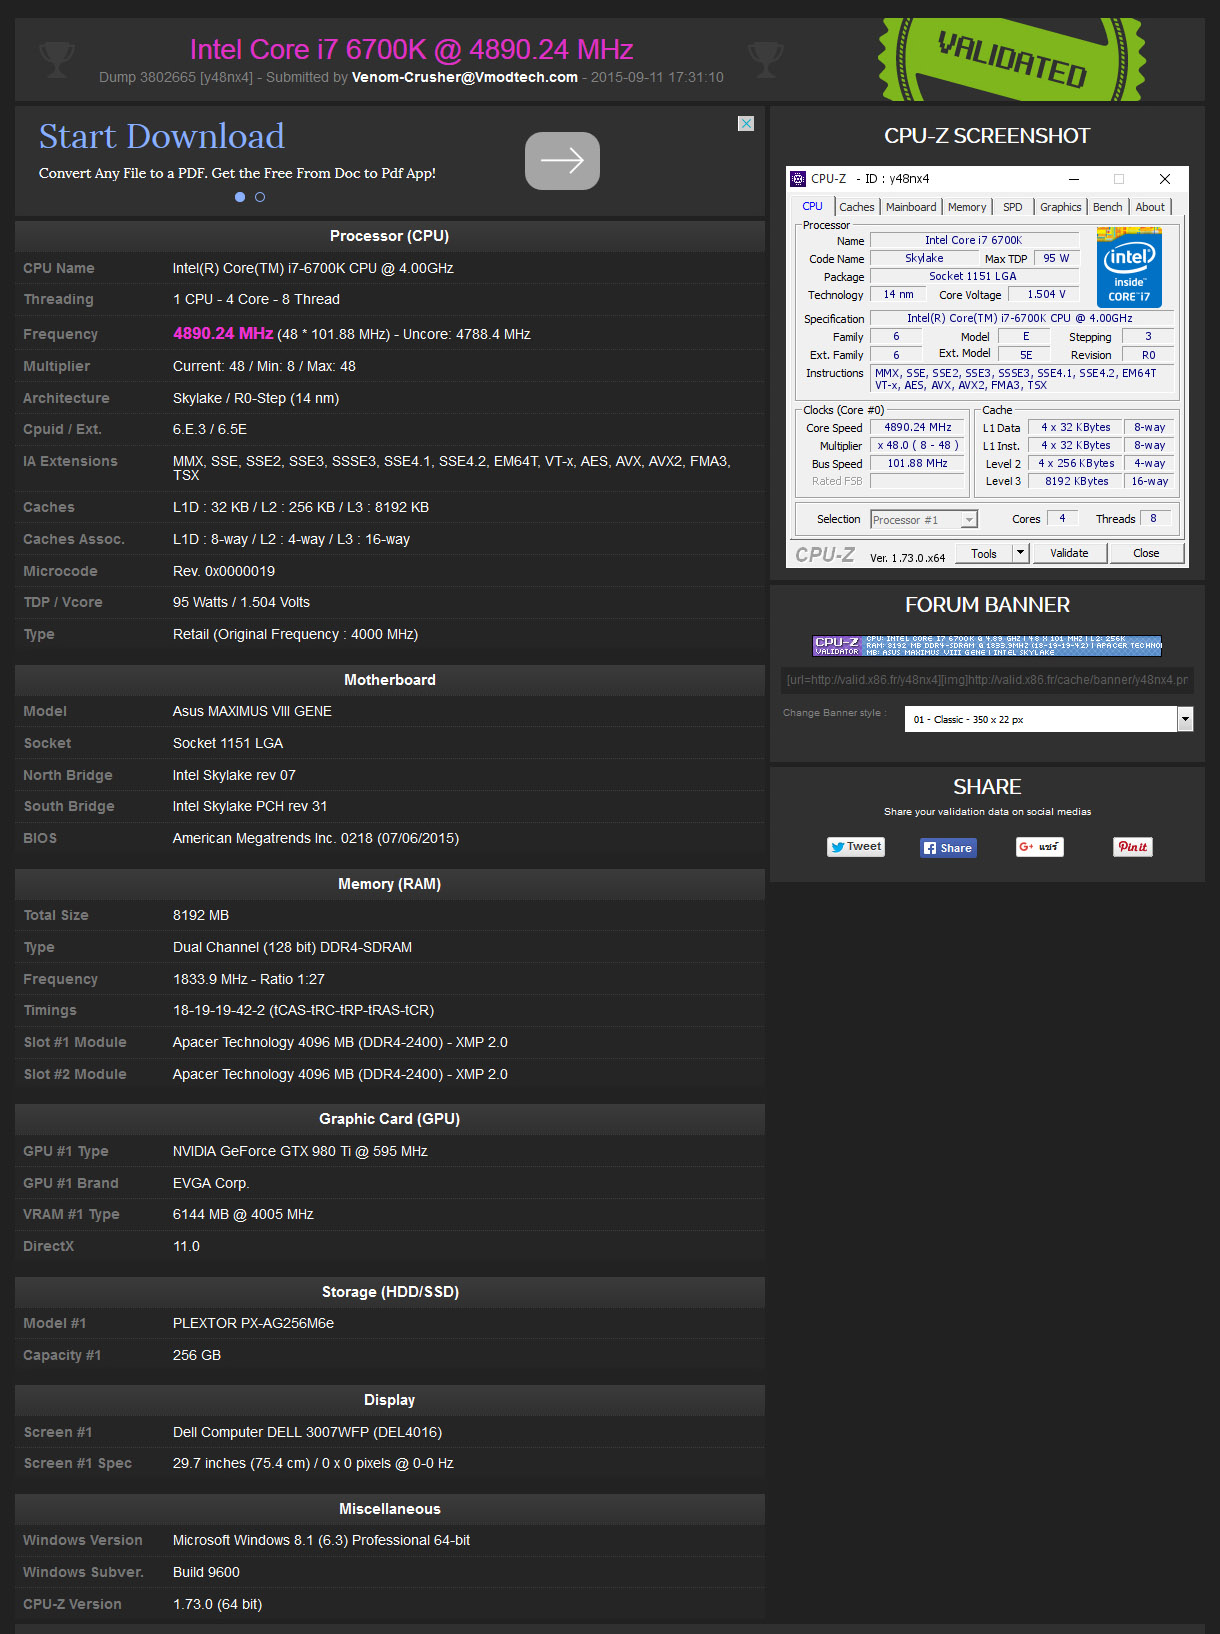Image resolution: width=1220 pixels, height=1634 pixels.
Task: Select first ad carousel dot
Action: coord(240,197)
